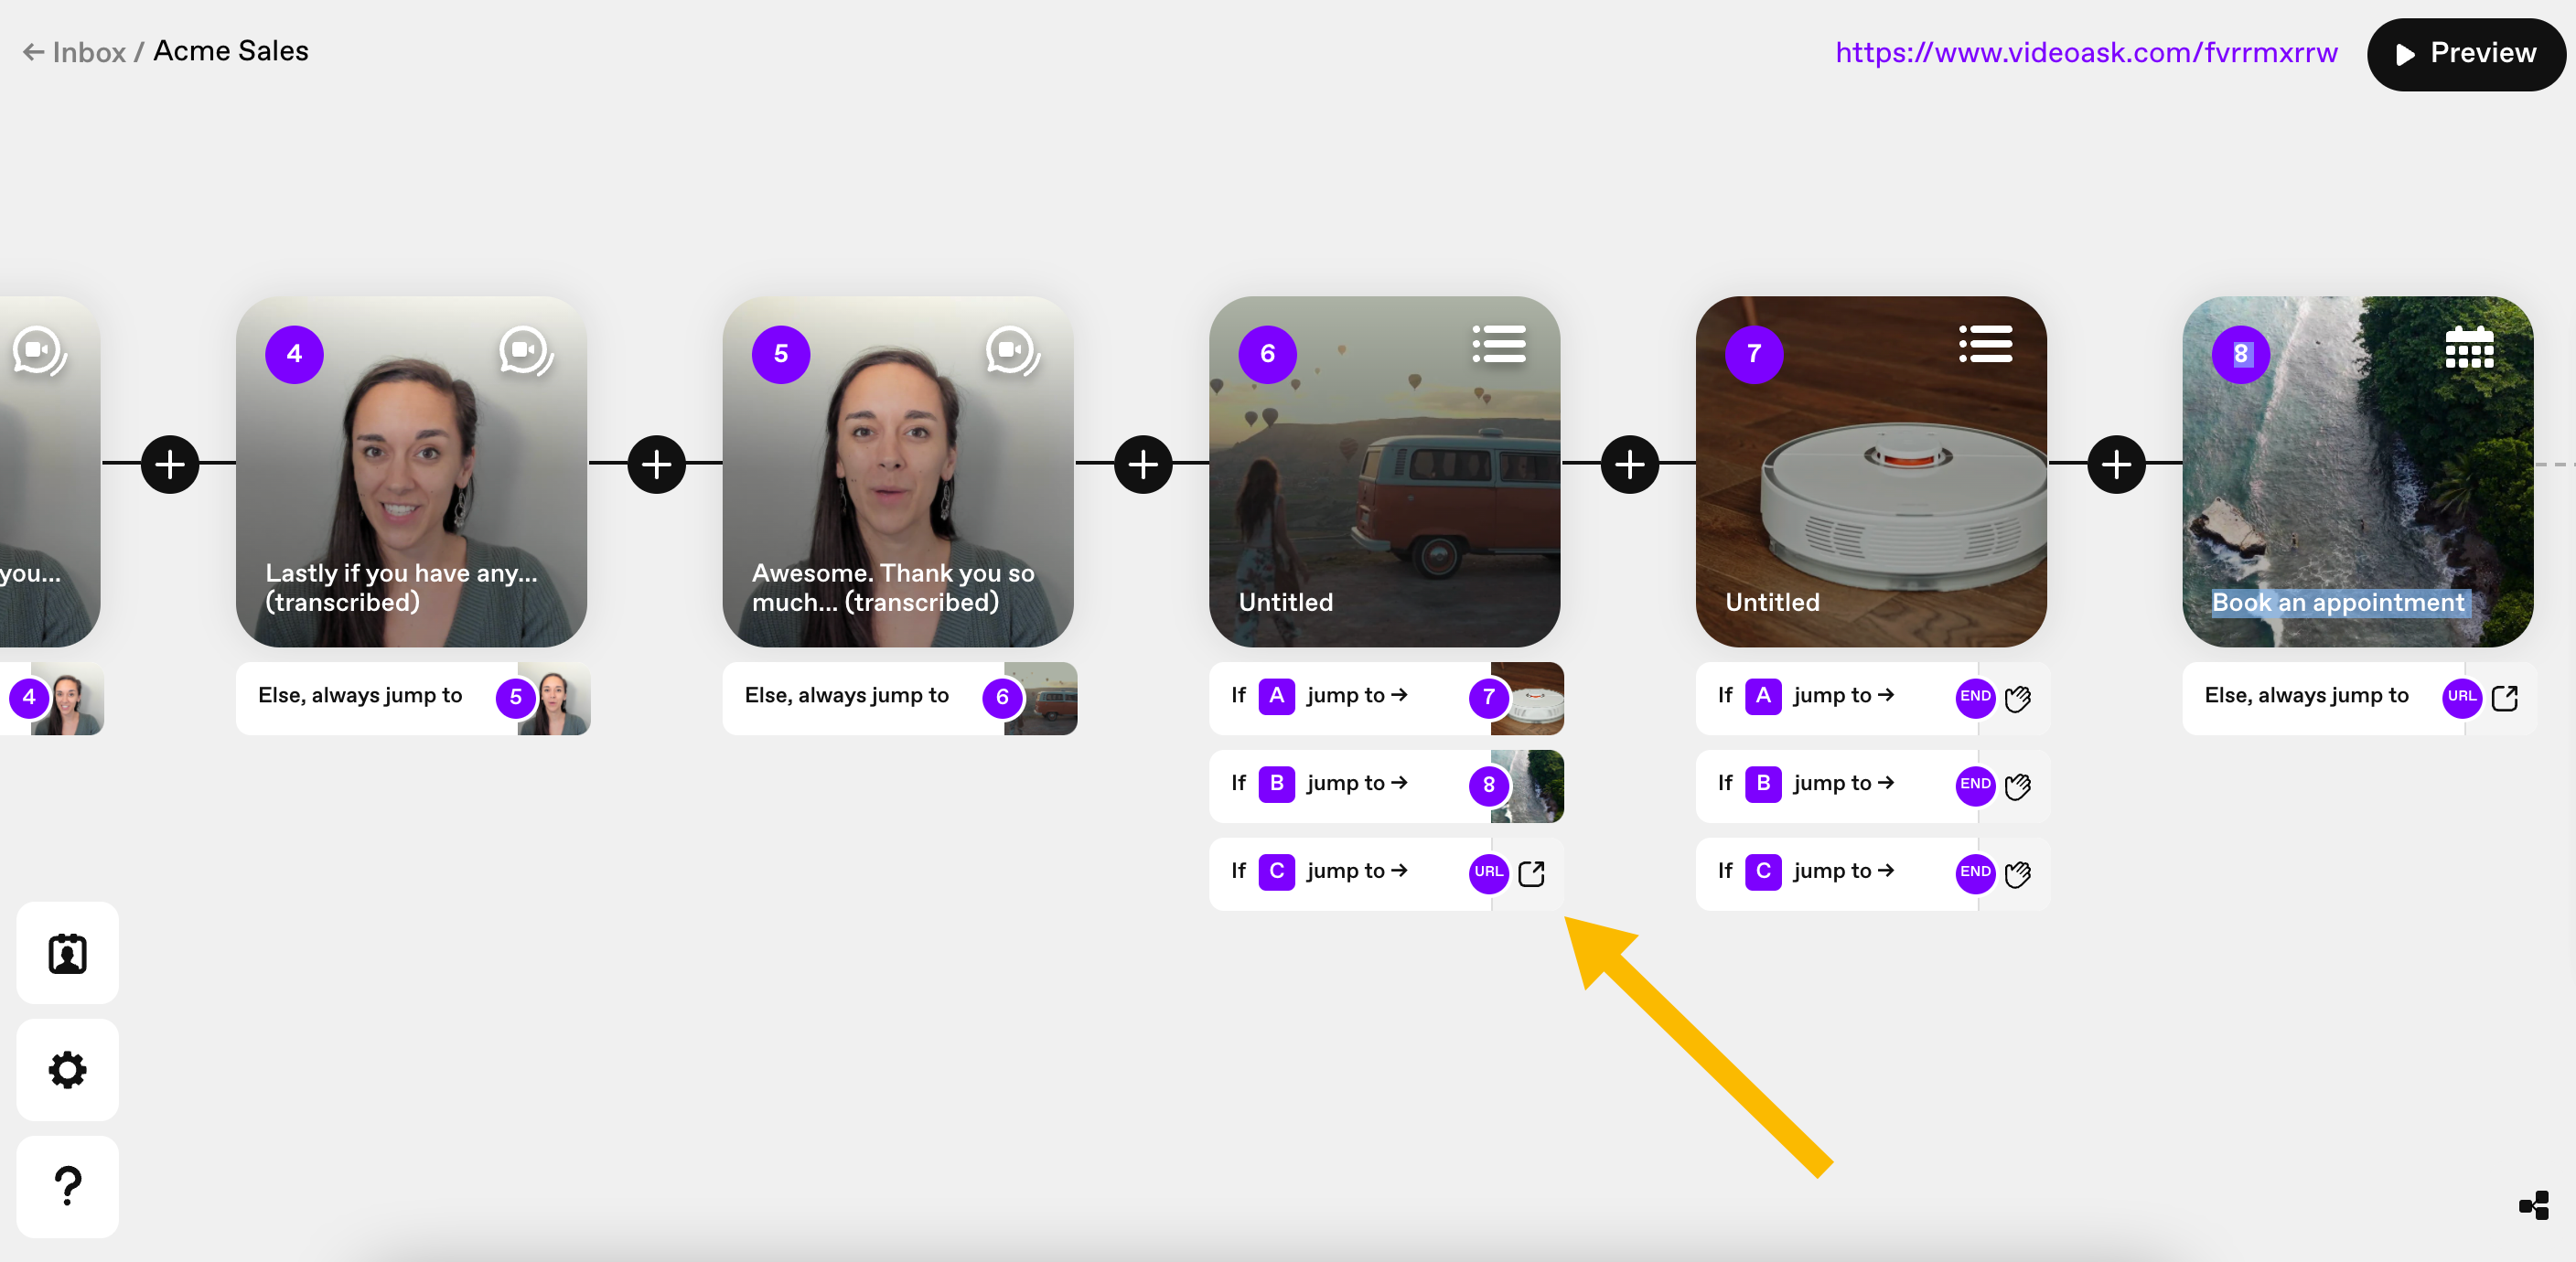Click step 7 thumbnail in If A rule
This screenshot has height=1262, width=2576.
coord(1528,698)
